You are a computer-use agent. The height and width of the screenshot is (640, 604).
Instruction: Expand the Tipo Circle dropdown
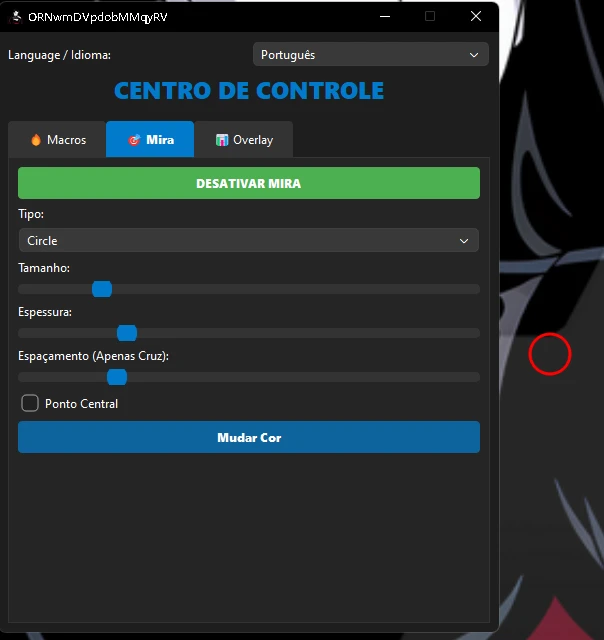[x=249, y=240]
